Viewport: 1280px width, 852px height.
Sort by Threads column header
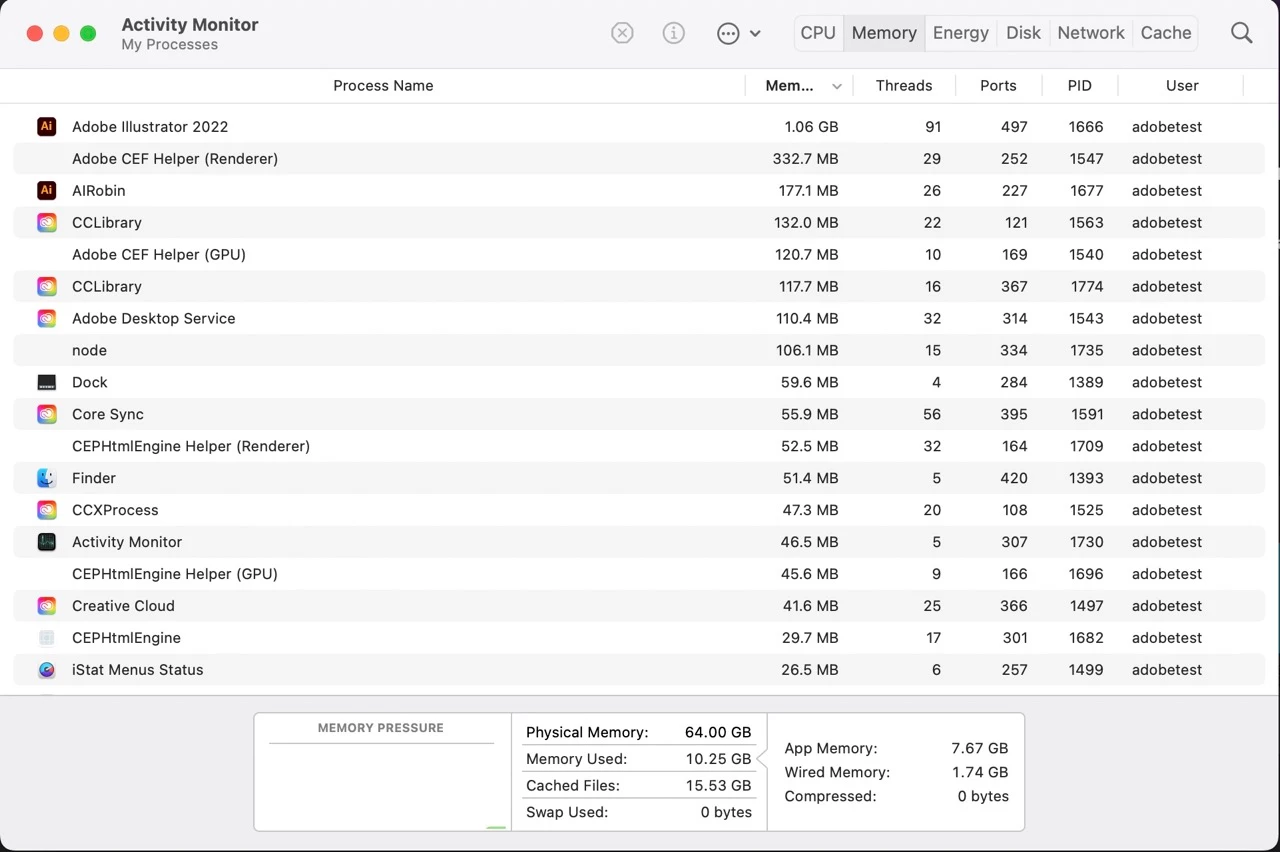tap(904, 86)
